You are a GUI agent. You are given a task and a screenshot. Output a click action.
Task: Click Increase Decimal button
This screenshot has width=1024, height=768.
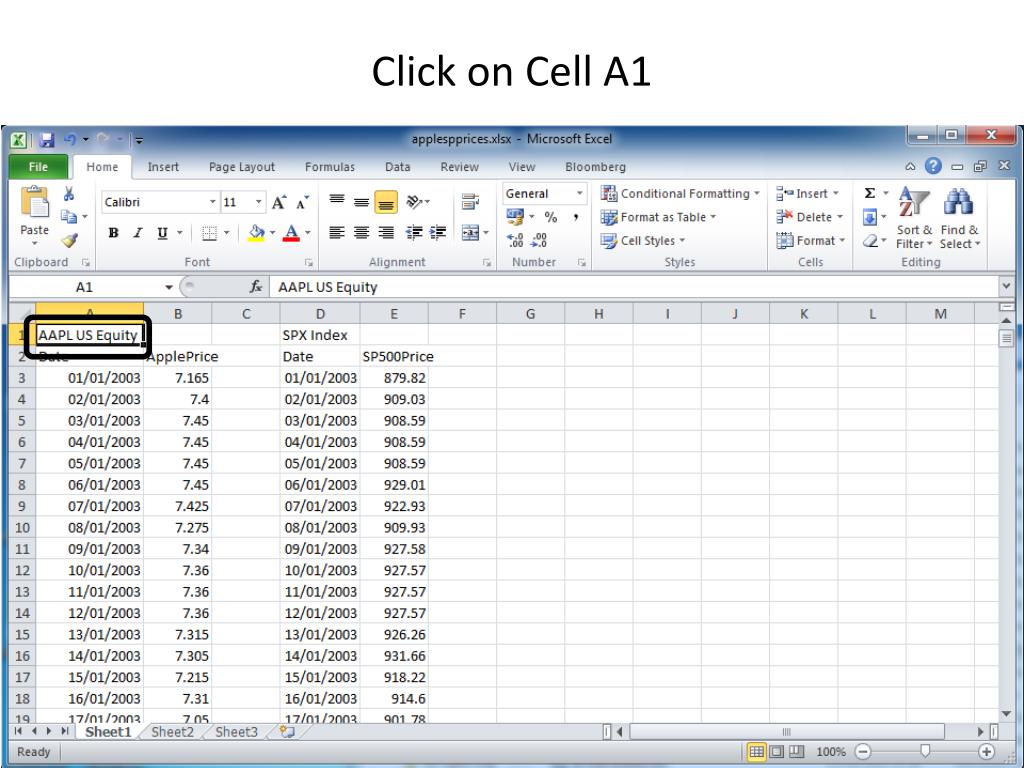tap(515, 240)
